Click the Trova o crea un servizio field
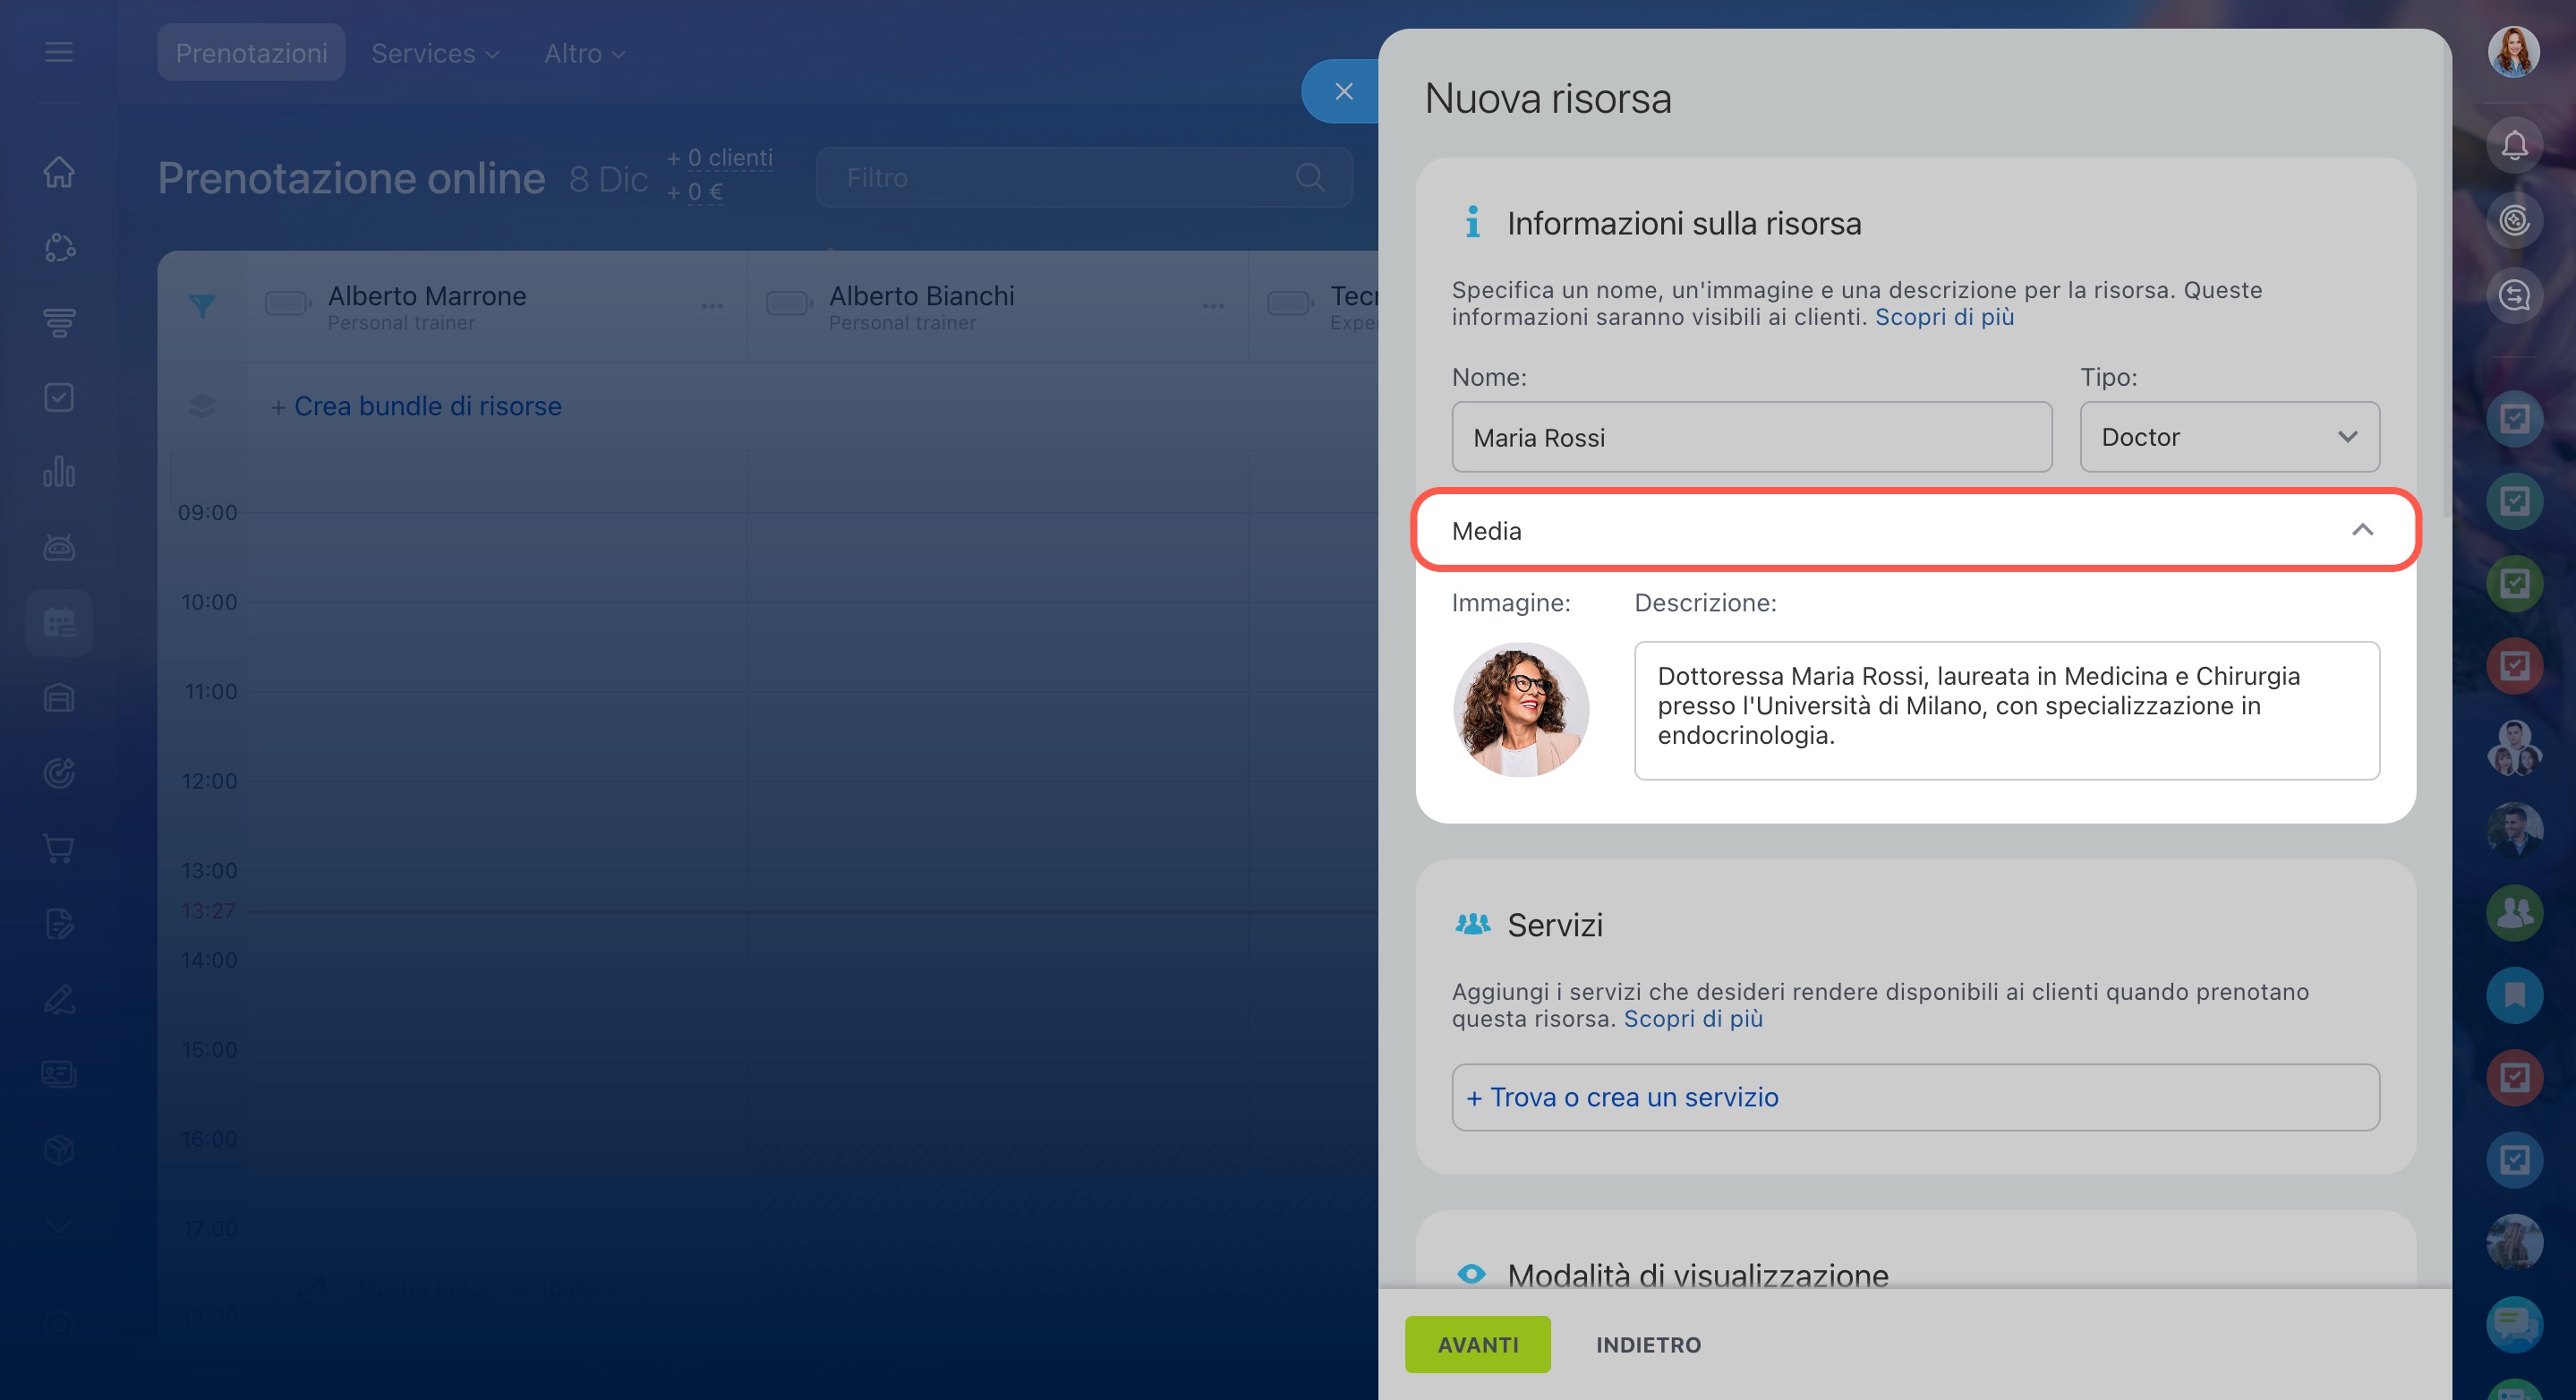Image resolution: width=2576 pixels, height=1400 pixels. point(1914,1097)
